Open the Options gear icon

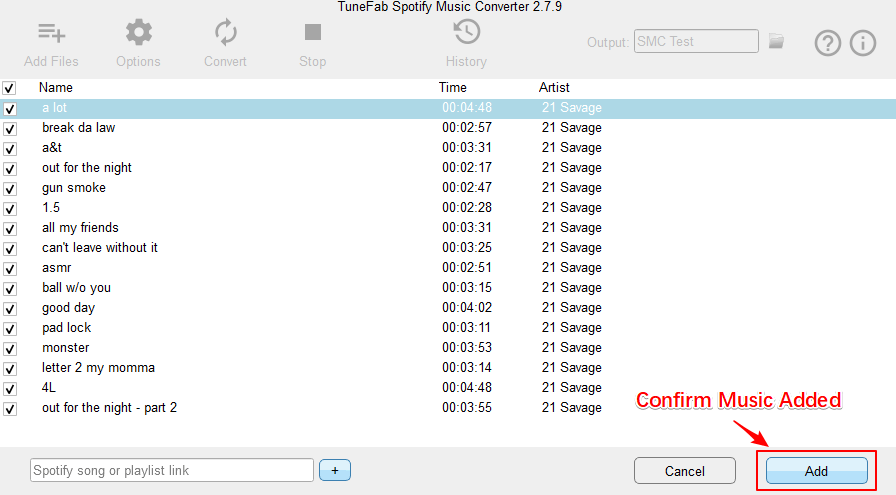(x=139, y=33)
